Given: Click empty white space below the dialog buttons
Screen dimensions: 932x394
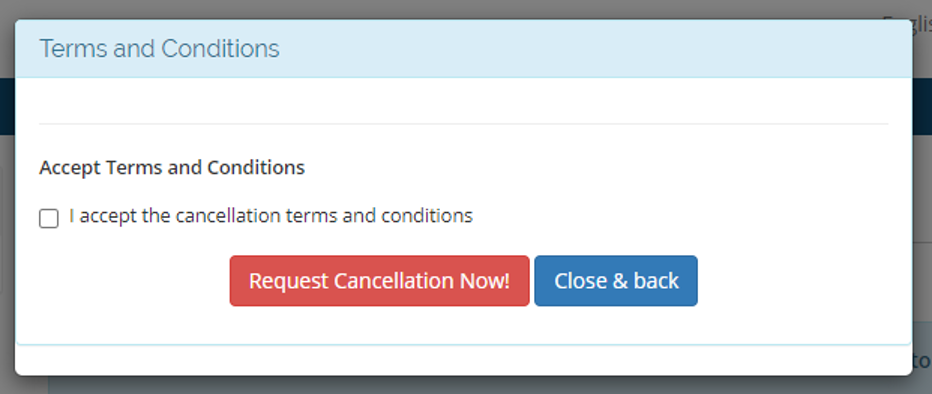Looking at the screenshot, I should [464, 324].
